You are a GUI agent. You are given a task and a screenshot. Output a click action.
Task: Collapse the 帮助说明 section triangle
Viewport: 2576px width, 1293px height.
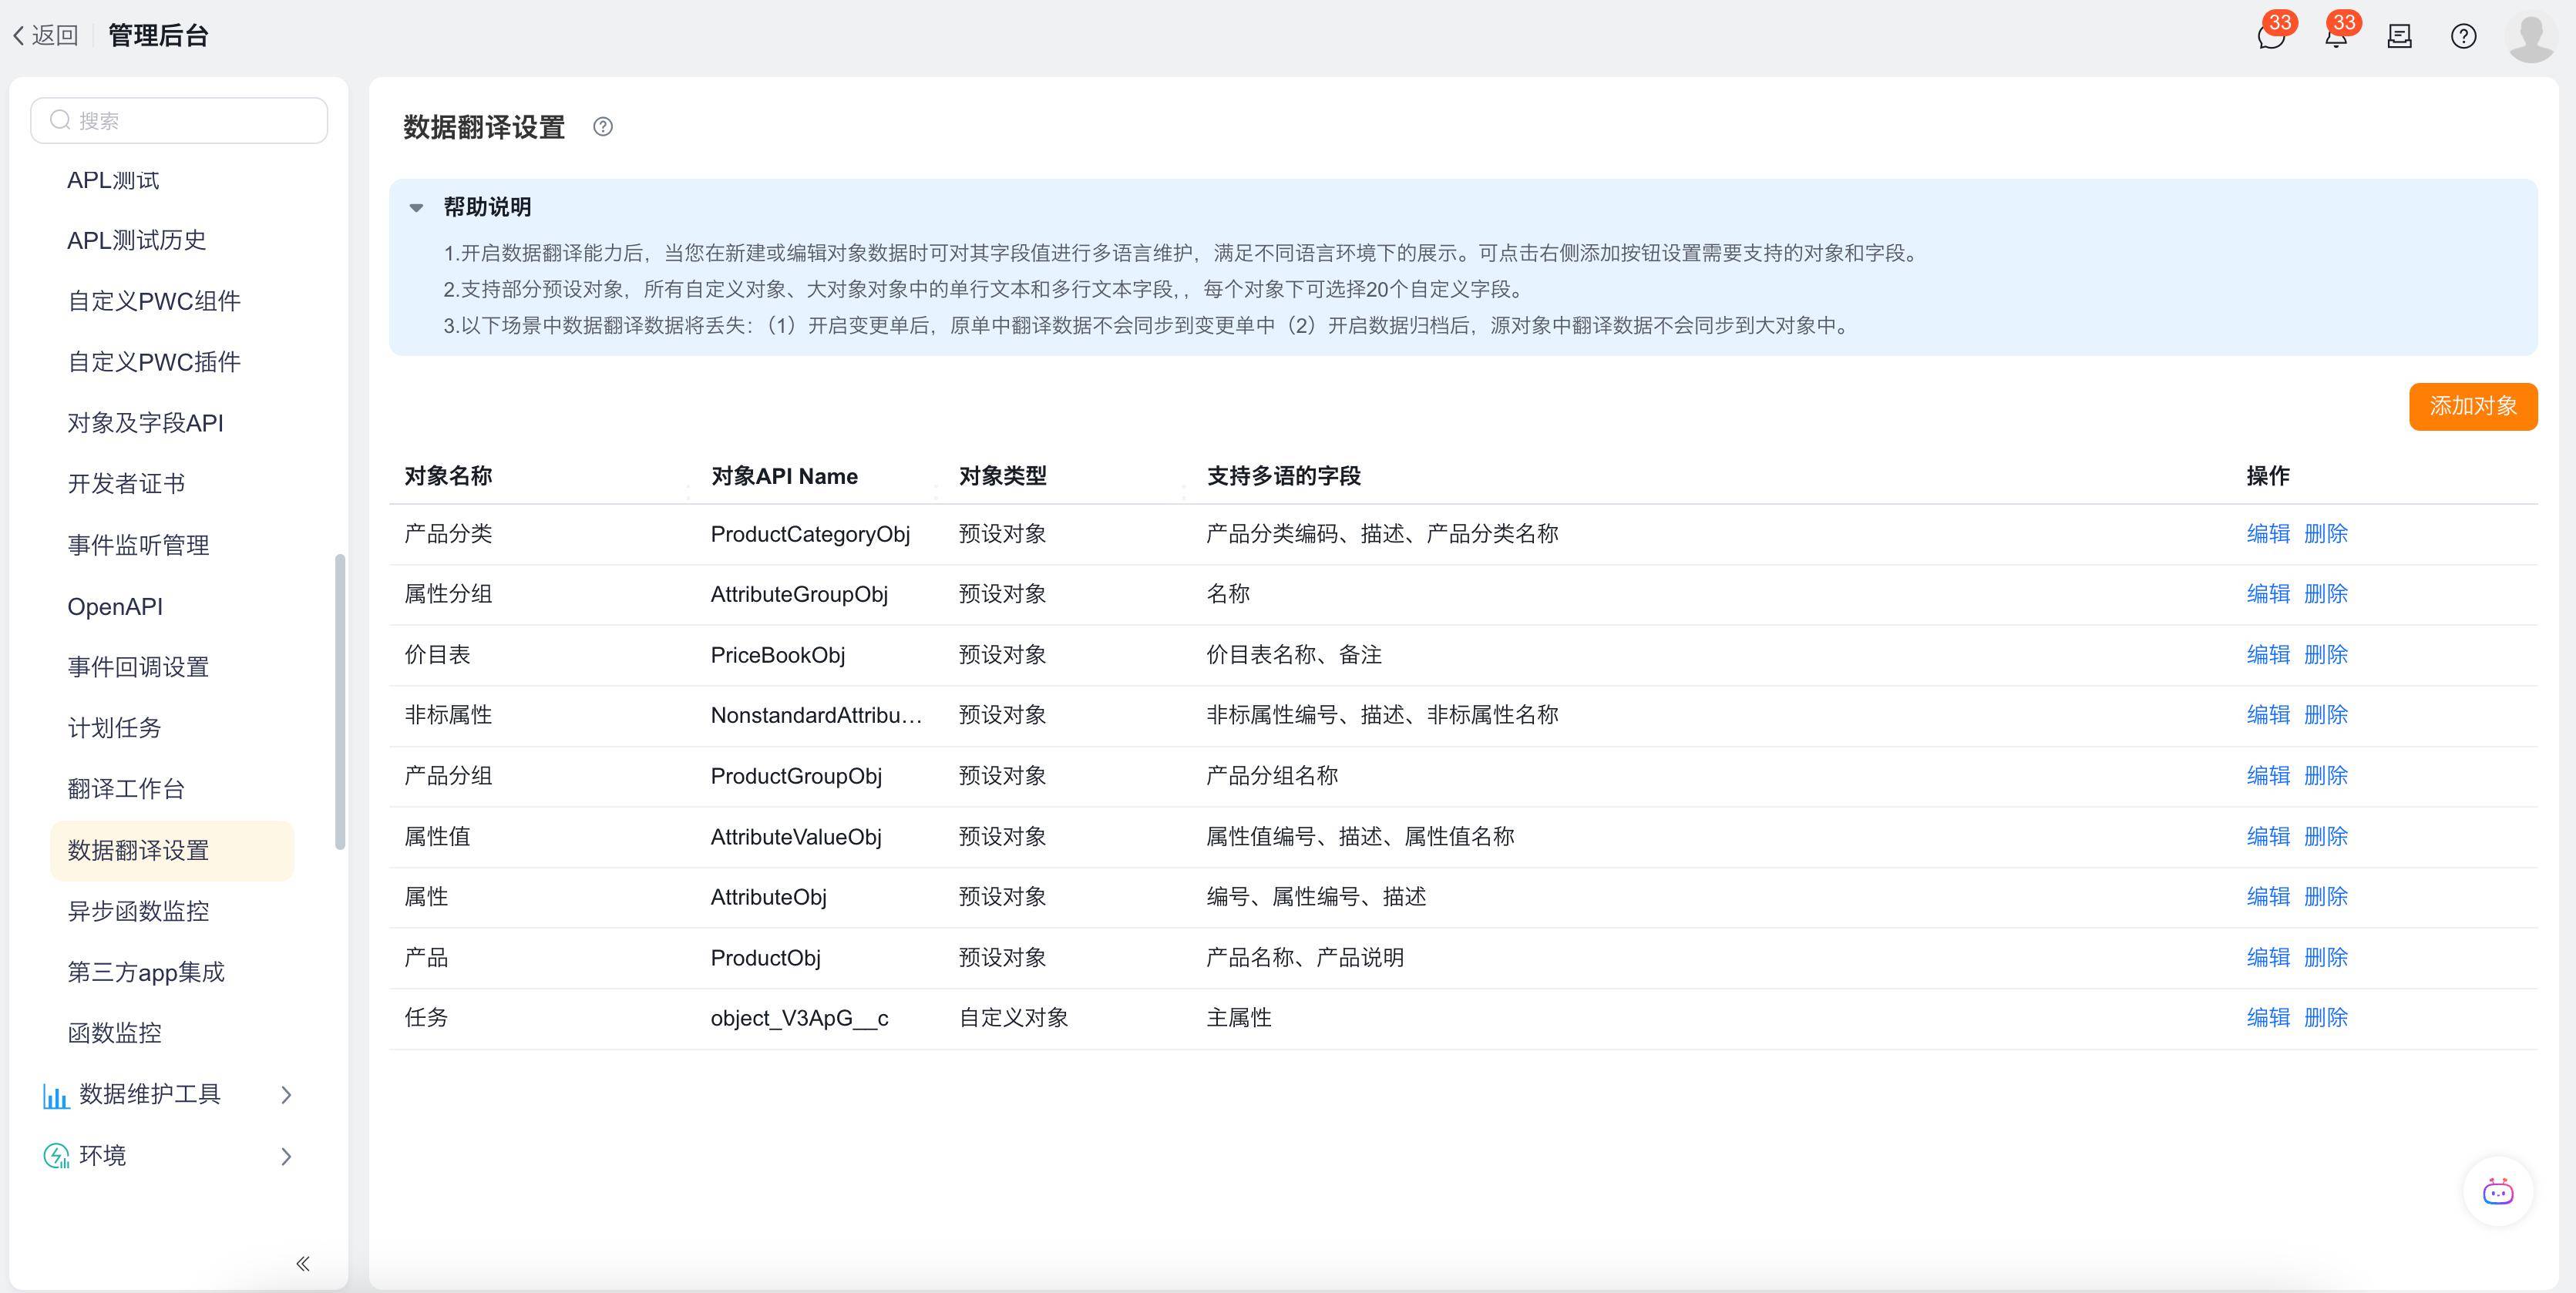[x=416, y=208]
